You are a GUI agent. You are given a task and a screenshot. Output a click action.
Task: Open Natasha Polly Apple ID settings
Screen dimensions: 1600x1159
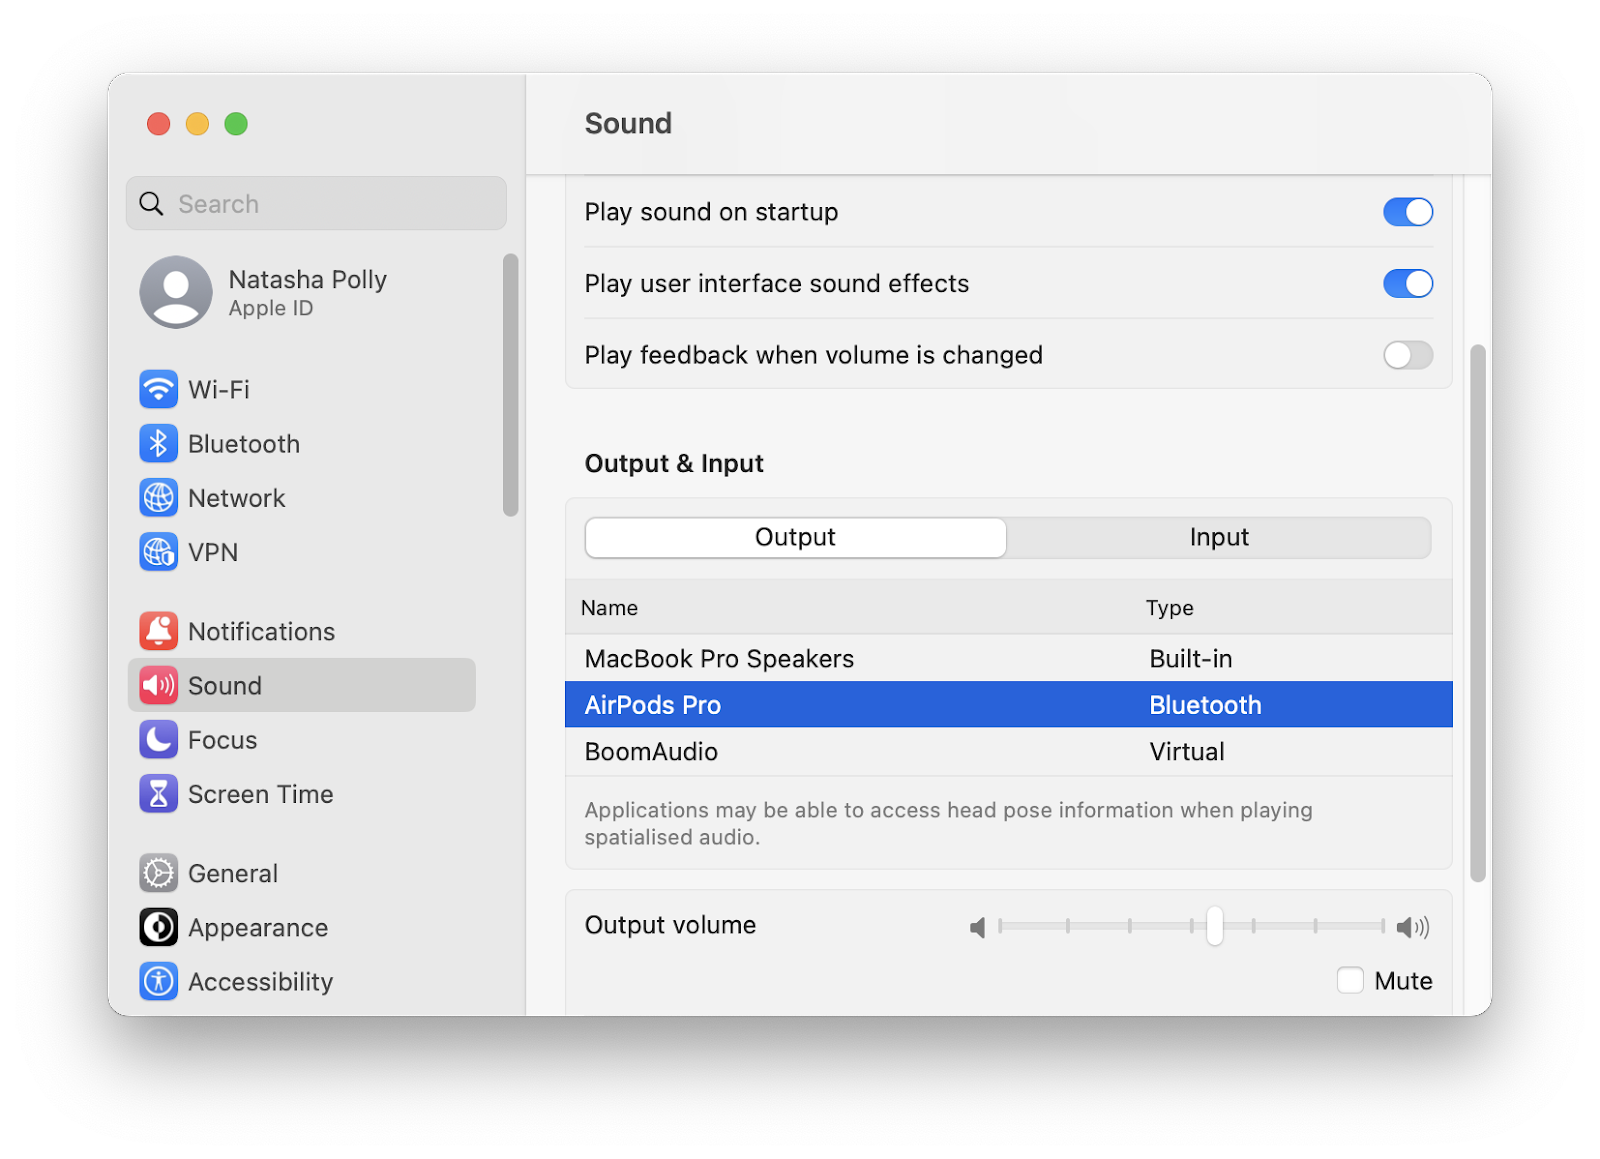click(x=307, y=292)
